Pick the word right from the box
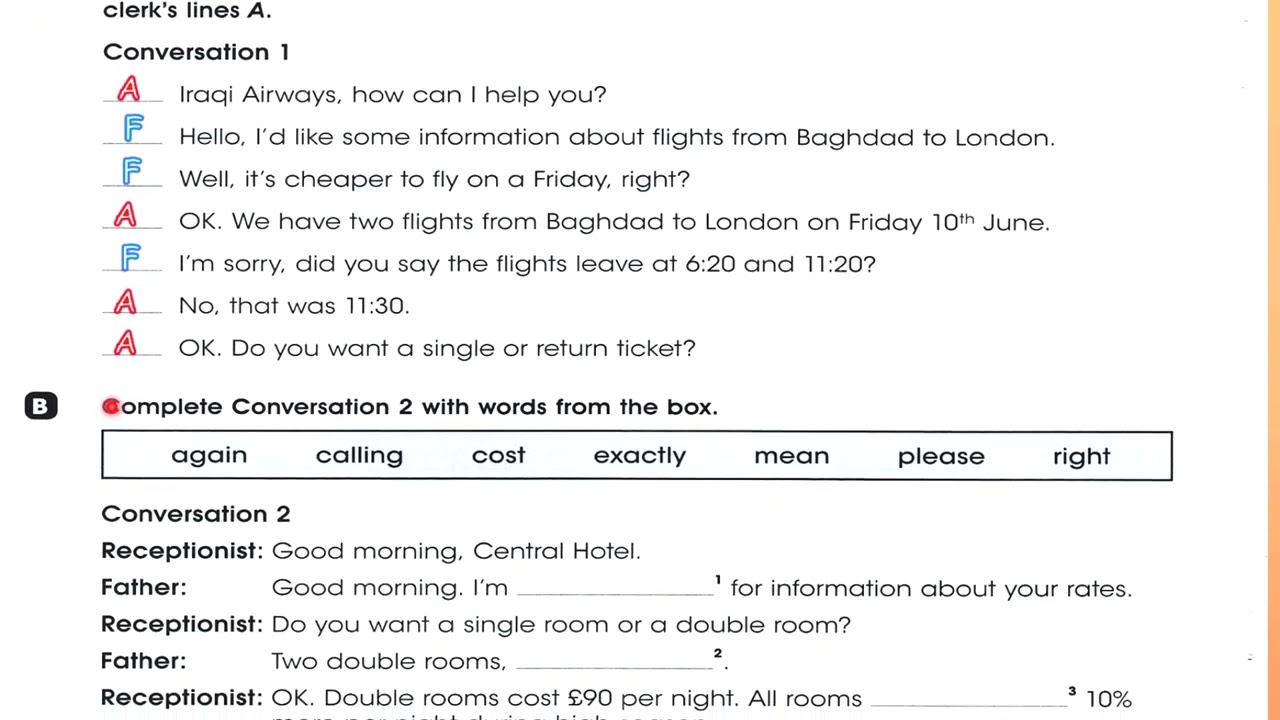Image resolution: width=1280 pixels, height=720 pixels. 1081,456
